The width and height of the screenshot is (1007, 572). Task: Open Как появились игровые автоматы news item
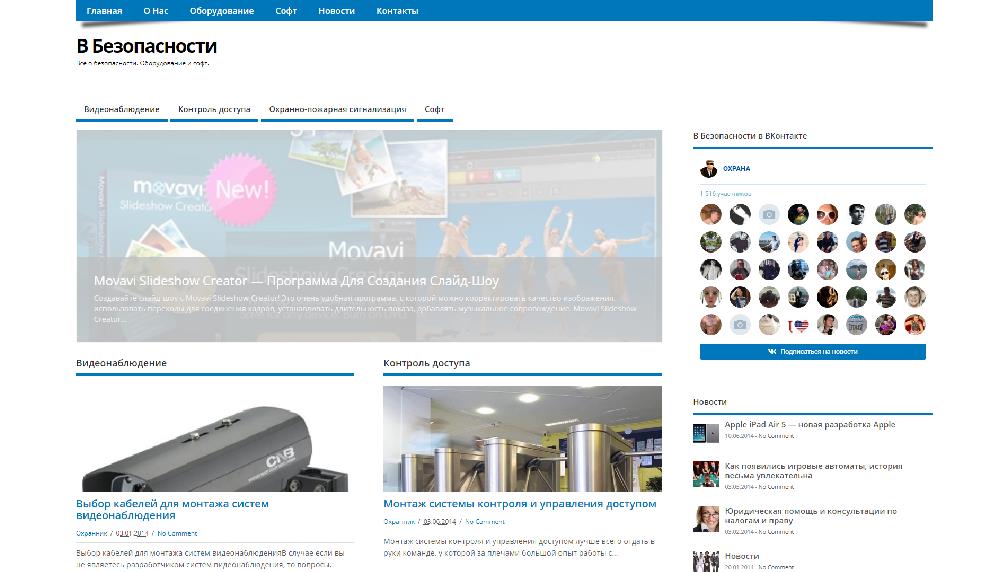(814, 471)
